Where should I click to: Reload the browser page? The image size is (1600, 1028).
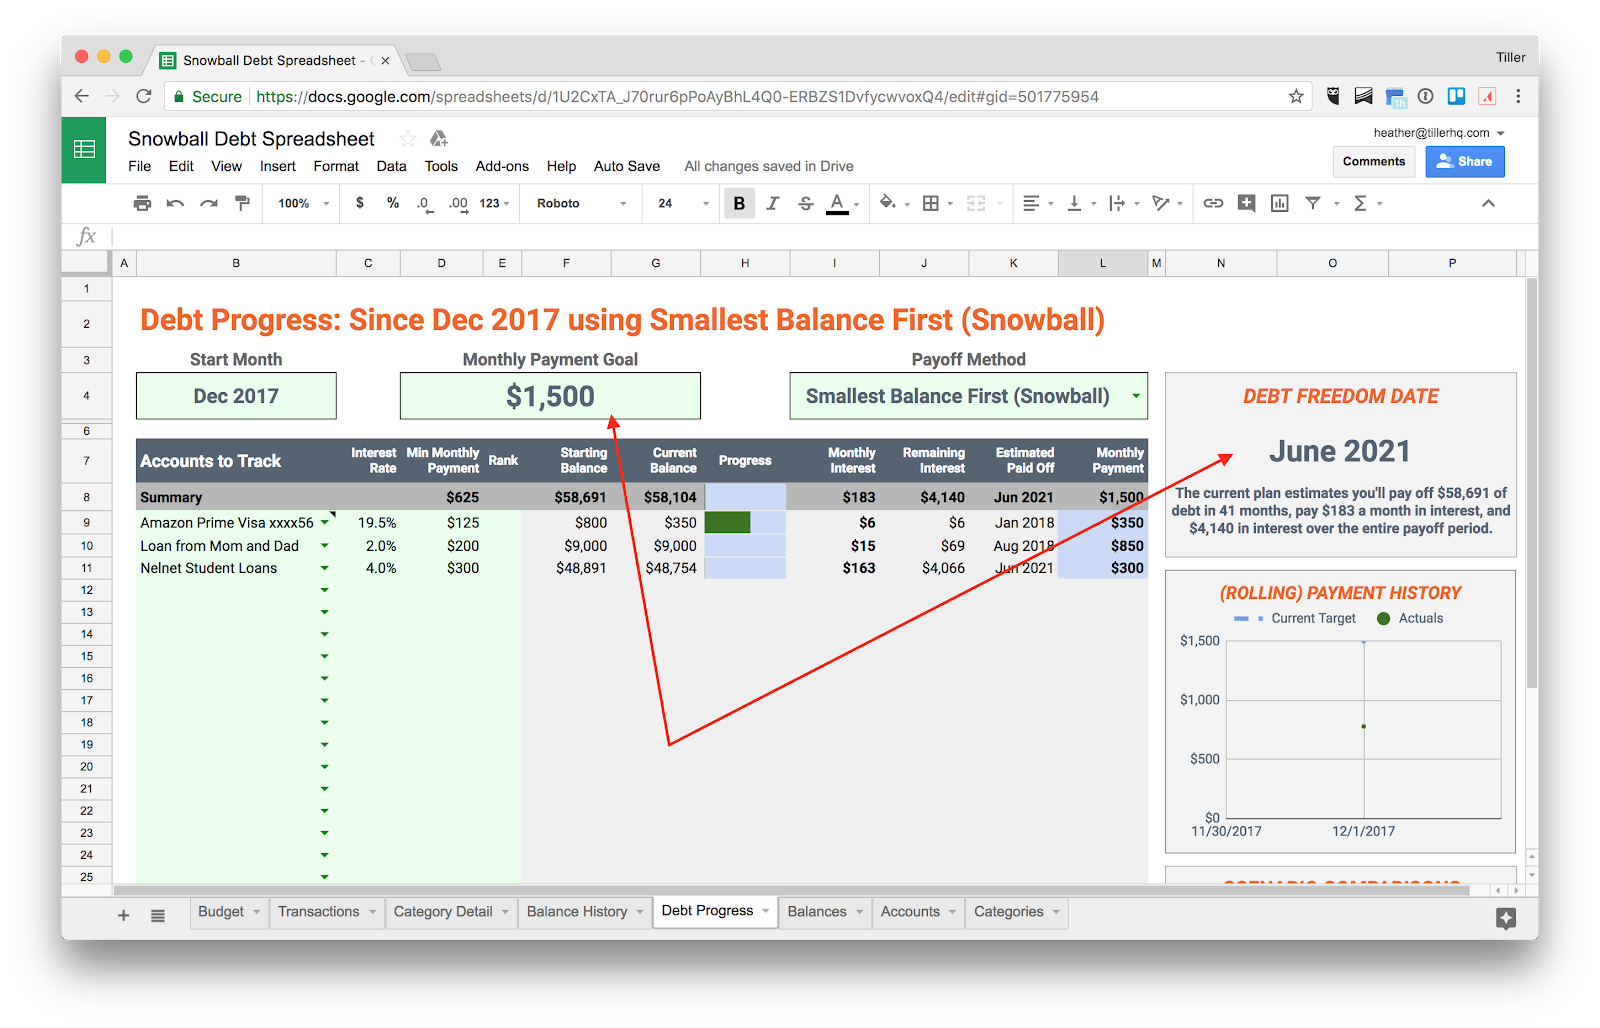[143, 96]
